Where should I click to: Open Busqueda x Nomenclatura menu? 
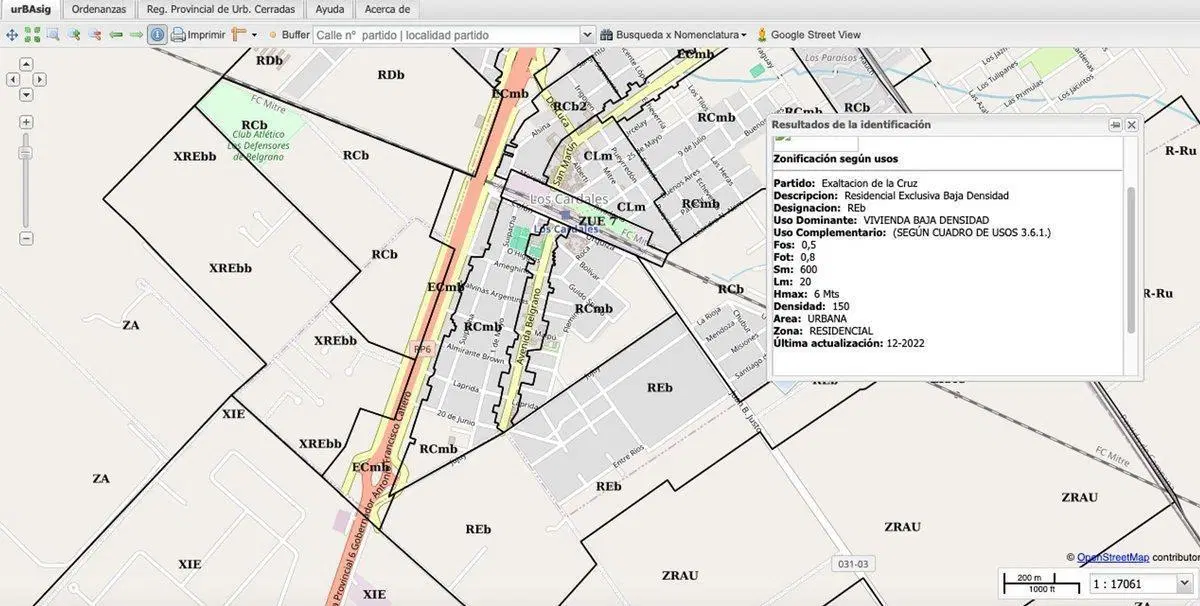point(673,34)
